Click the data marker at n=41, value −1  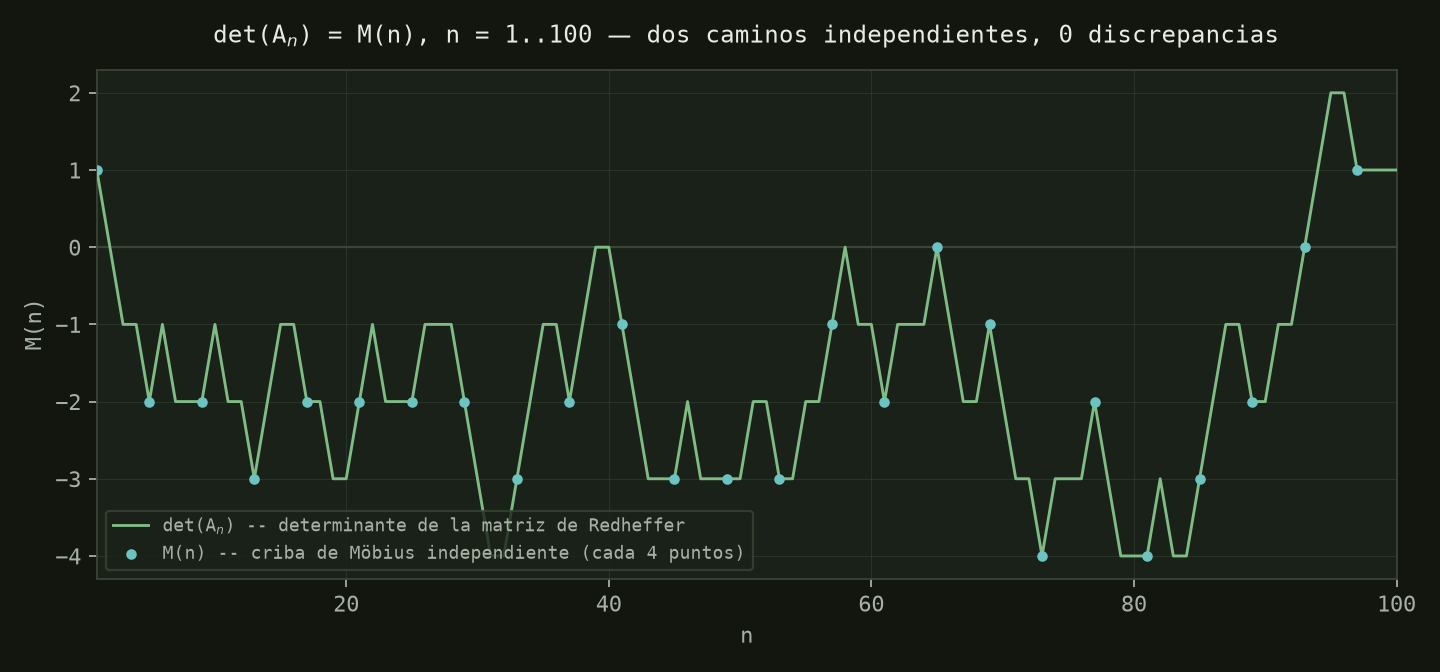622,324
